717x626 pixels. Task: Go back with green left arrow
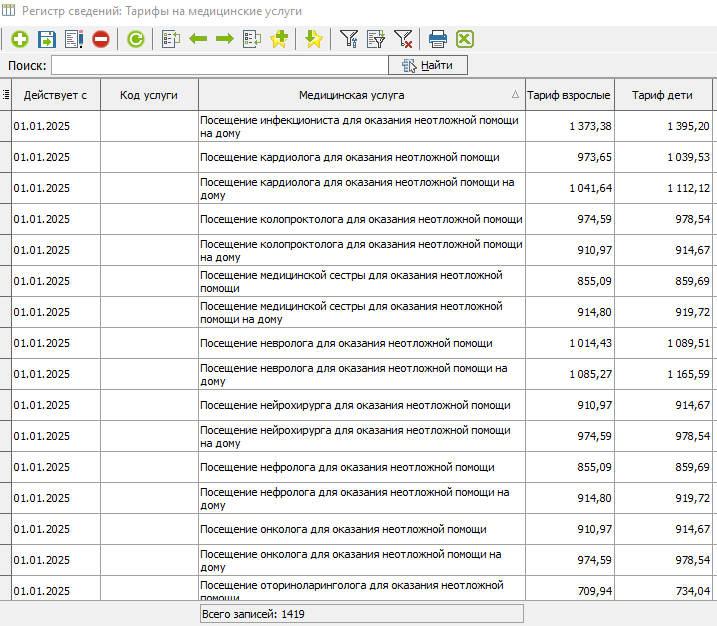[198, 39]
